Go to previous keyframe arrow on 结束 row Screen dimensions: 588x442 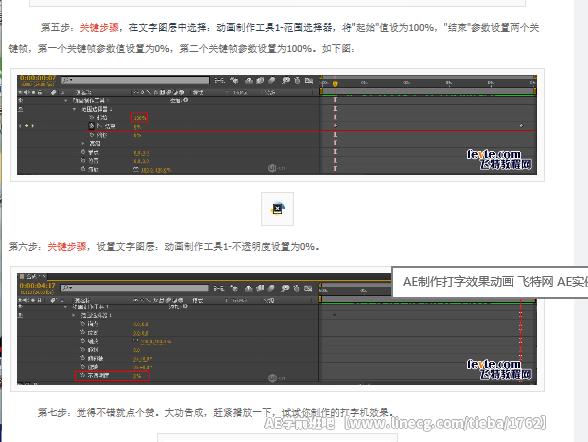click(20, 126)
